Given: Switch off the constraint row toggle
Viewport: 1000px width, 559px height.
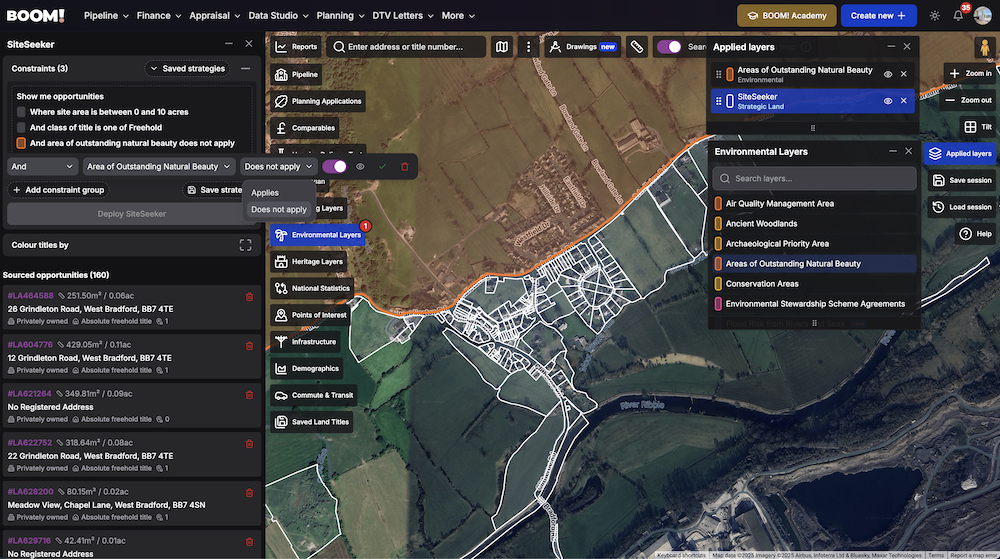Looking at the screenshot, I should 334,166.
